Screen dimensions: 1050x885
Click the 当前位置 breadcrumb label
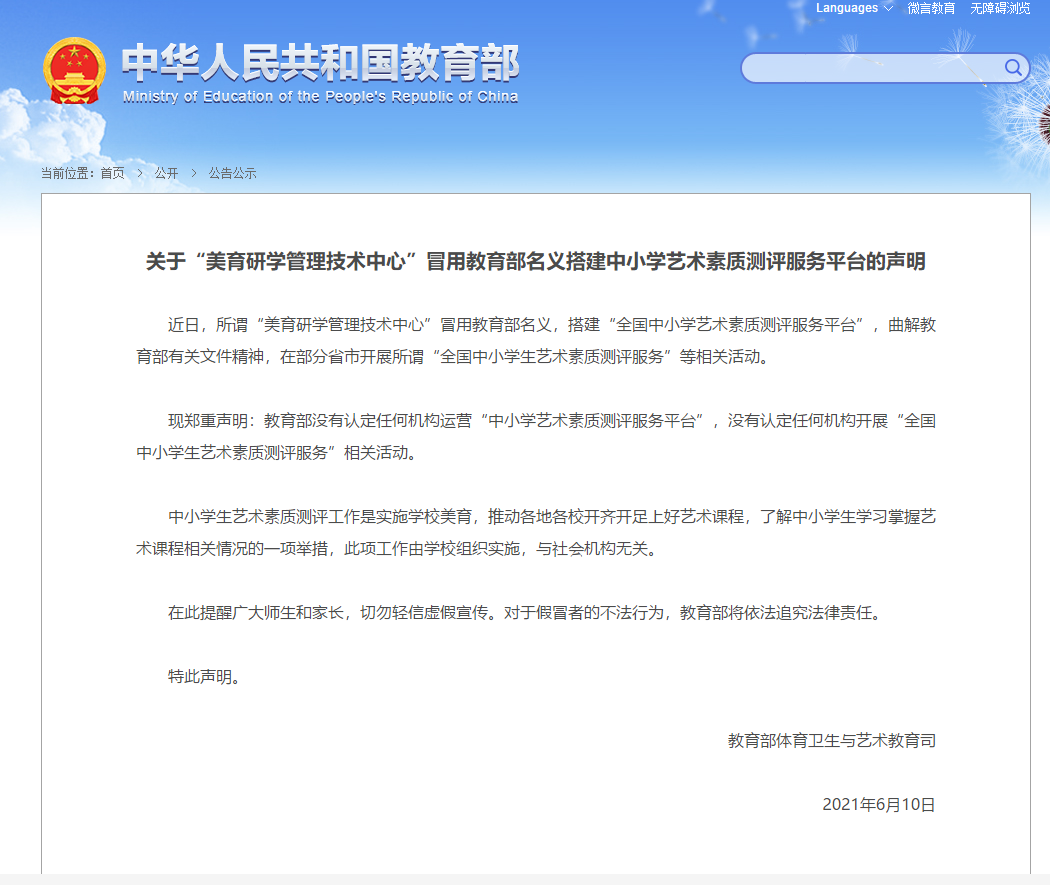click(68, 173)
